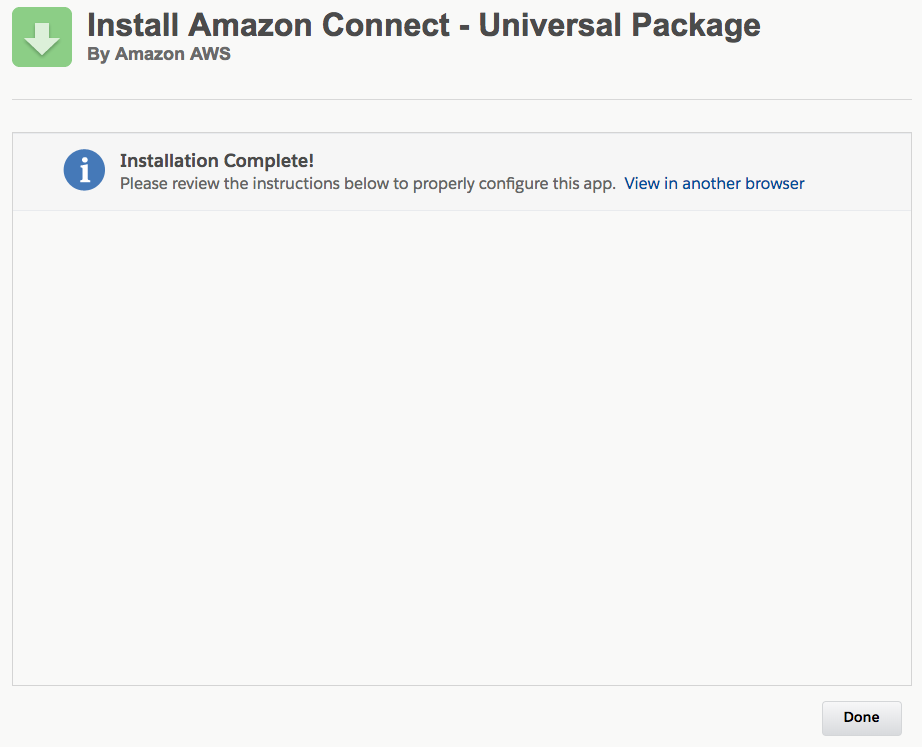Open the View in another browser link

pos(714,184)
